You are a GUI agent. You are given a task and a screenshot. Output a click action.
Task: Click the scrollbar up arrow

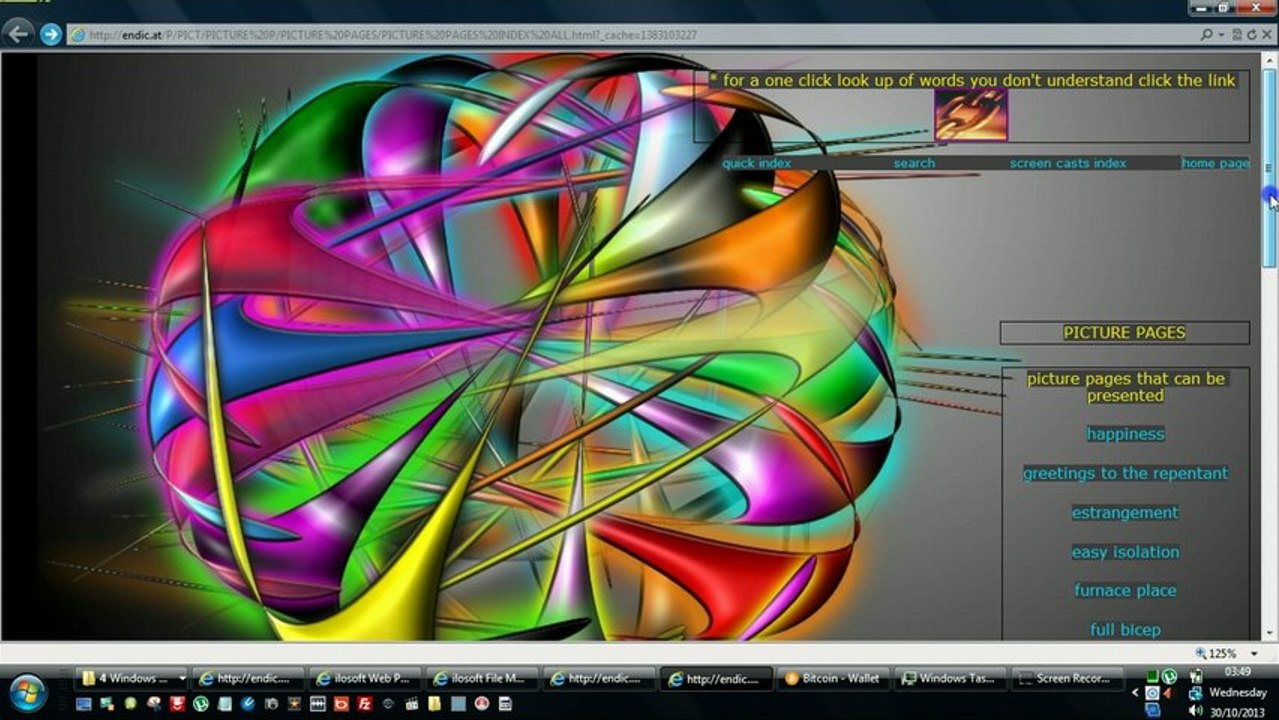coord(1270,60)
